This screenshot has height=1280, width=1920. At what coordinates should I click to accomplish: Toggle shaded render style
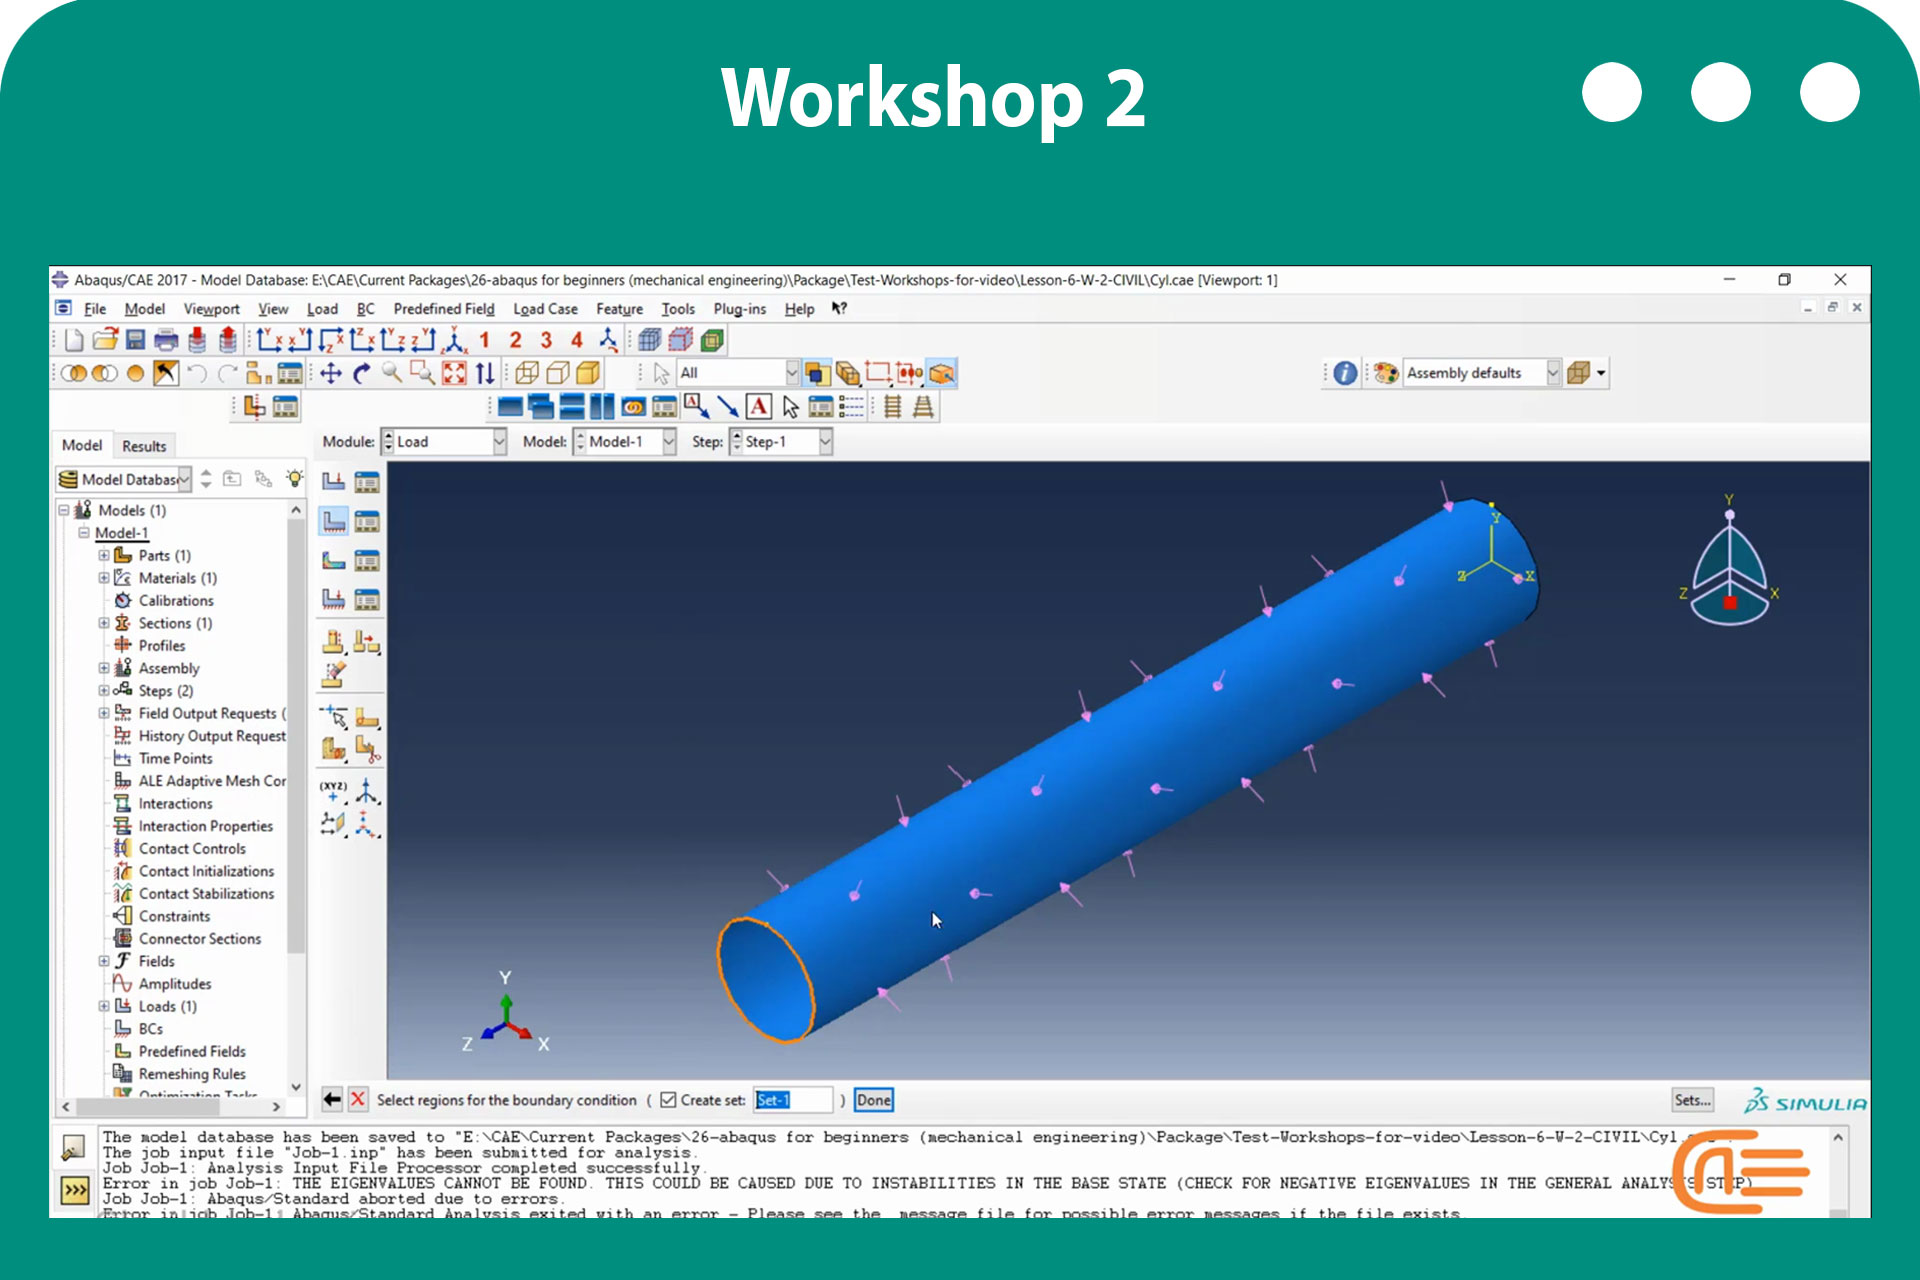click(589, 373)
